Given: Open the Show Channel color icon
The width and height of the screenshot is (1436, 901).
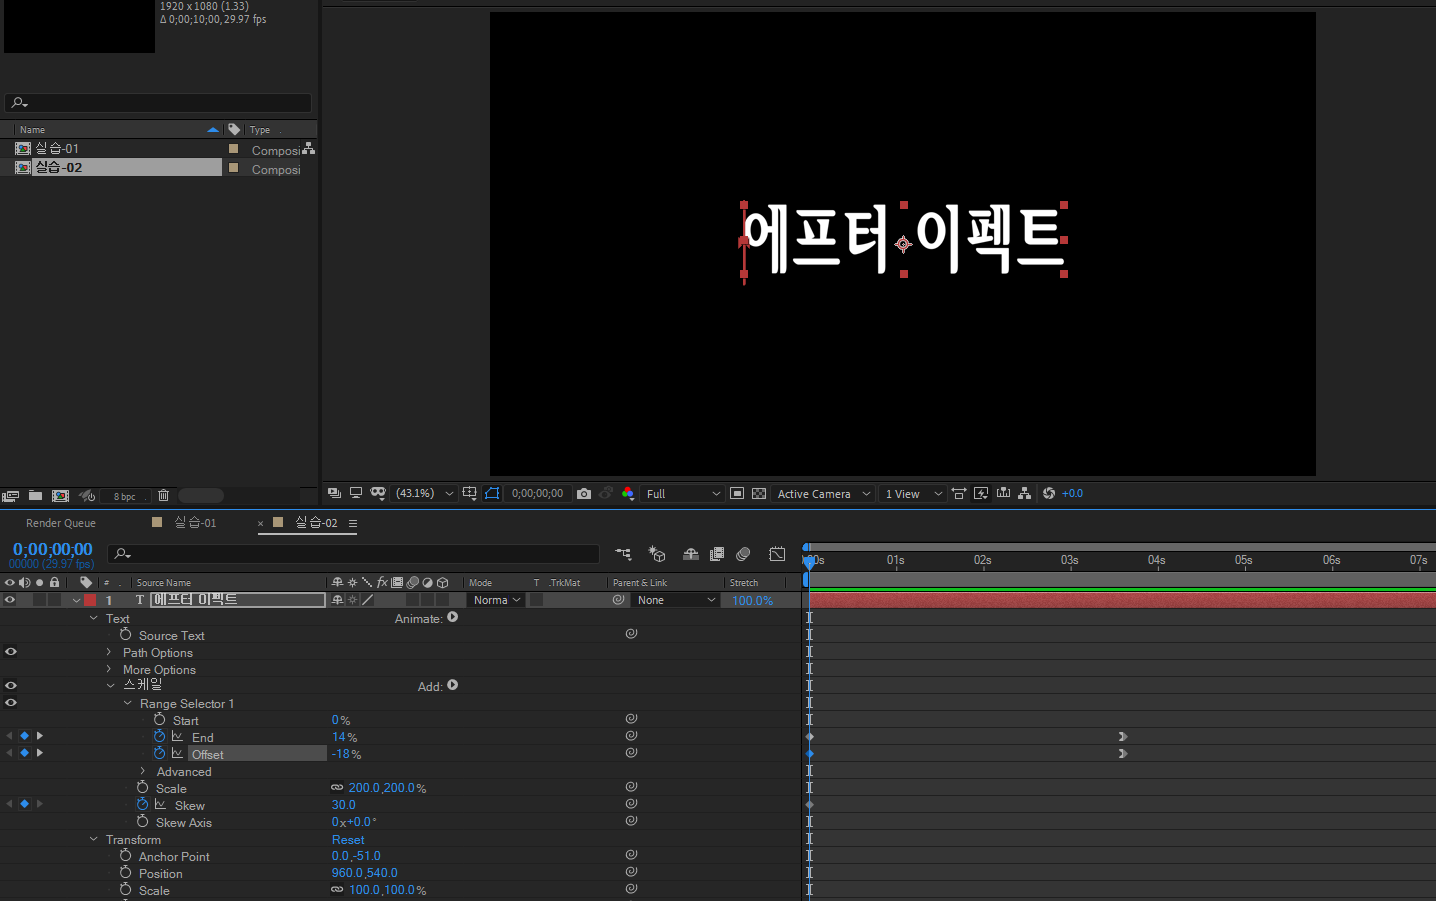Looking at the screenshot, I should [x=628, y=494].
